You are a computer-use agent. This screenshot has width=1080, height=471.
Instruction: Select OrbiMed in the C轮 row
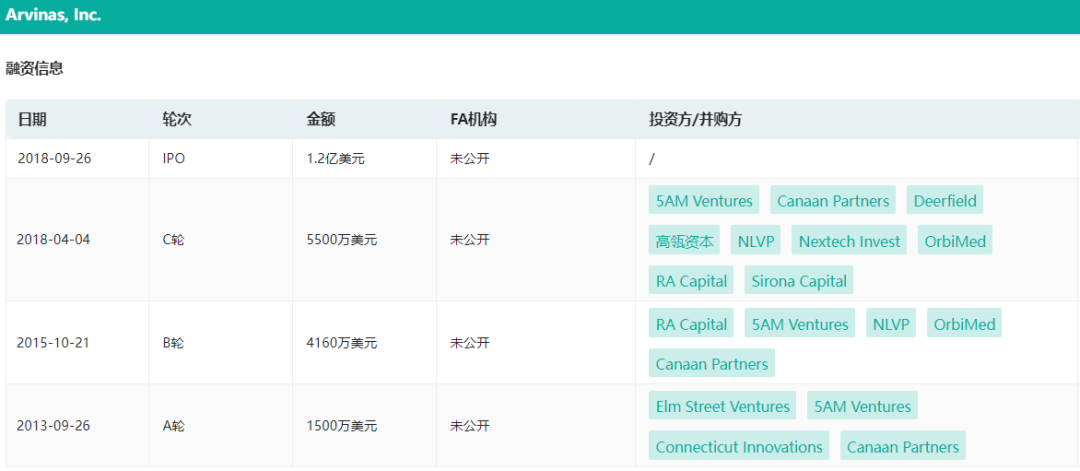tap(954, 241)
